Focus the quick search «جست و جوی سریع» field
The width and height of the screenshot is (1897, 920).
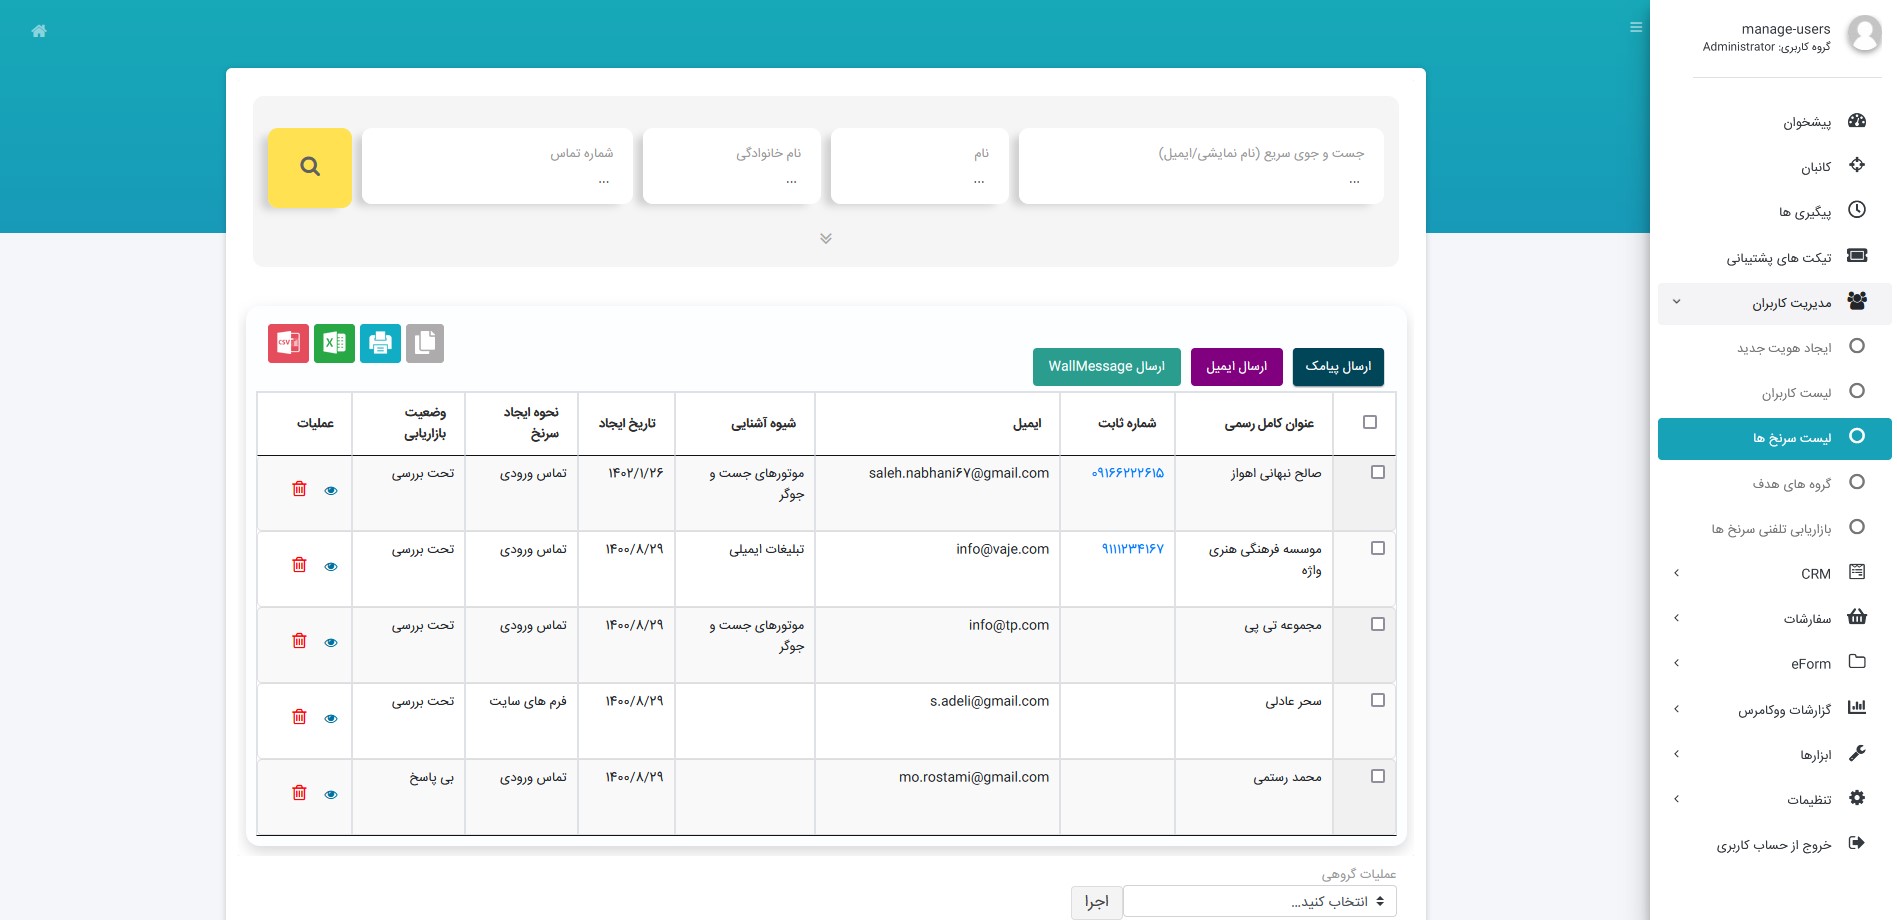pos(1200,167)
